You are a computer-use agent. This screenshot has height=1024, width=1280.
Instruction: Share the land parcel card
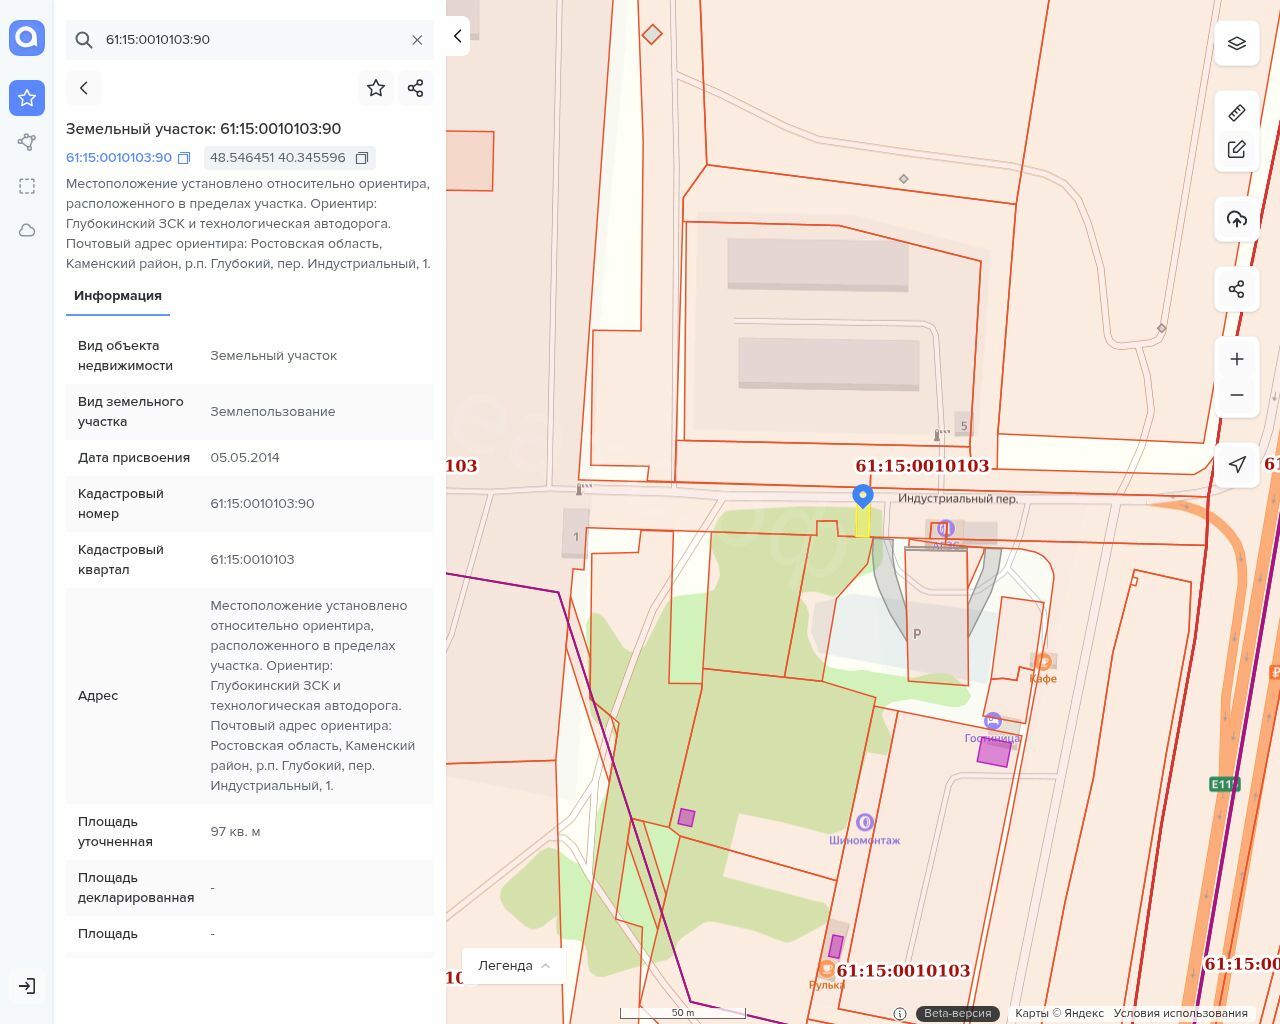(x=416, y=88)
